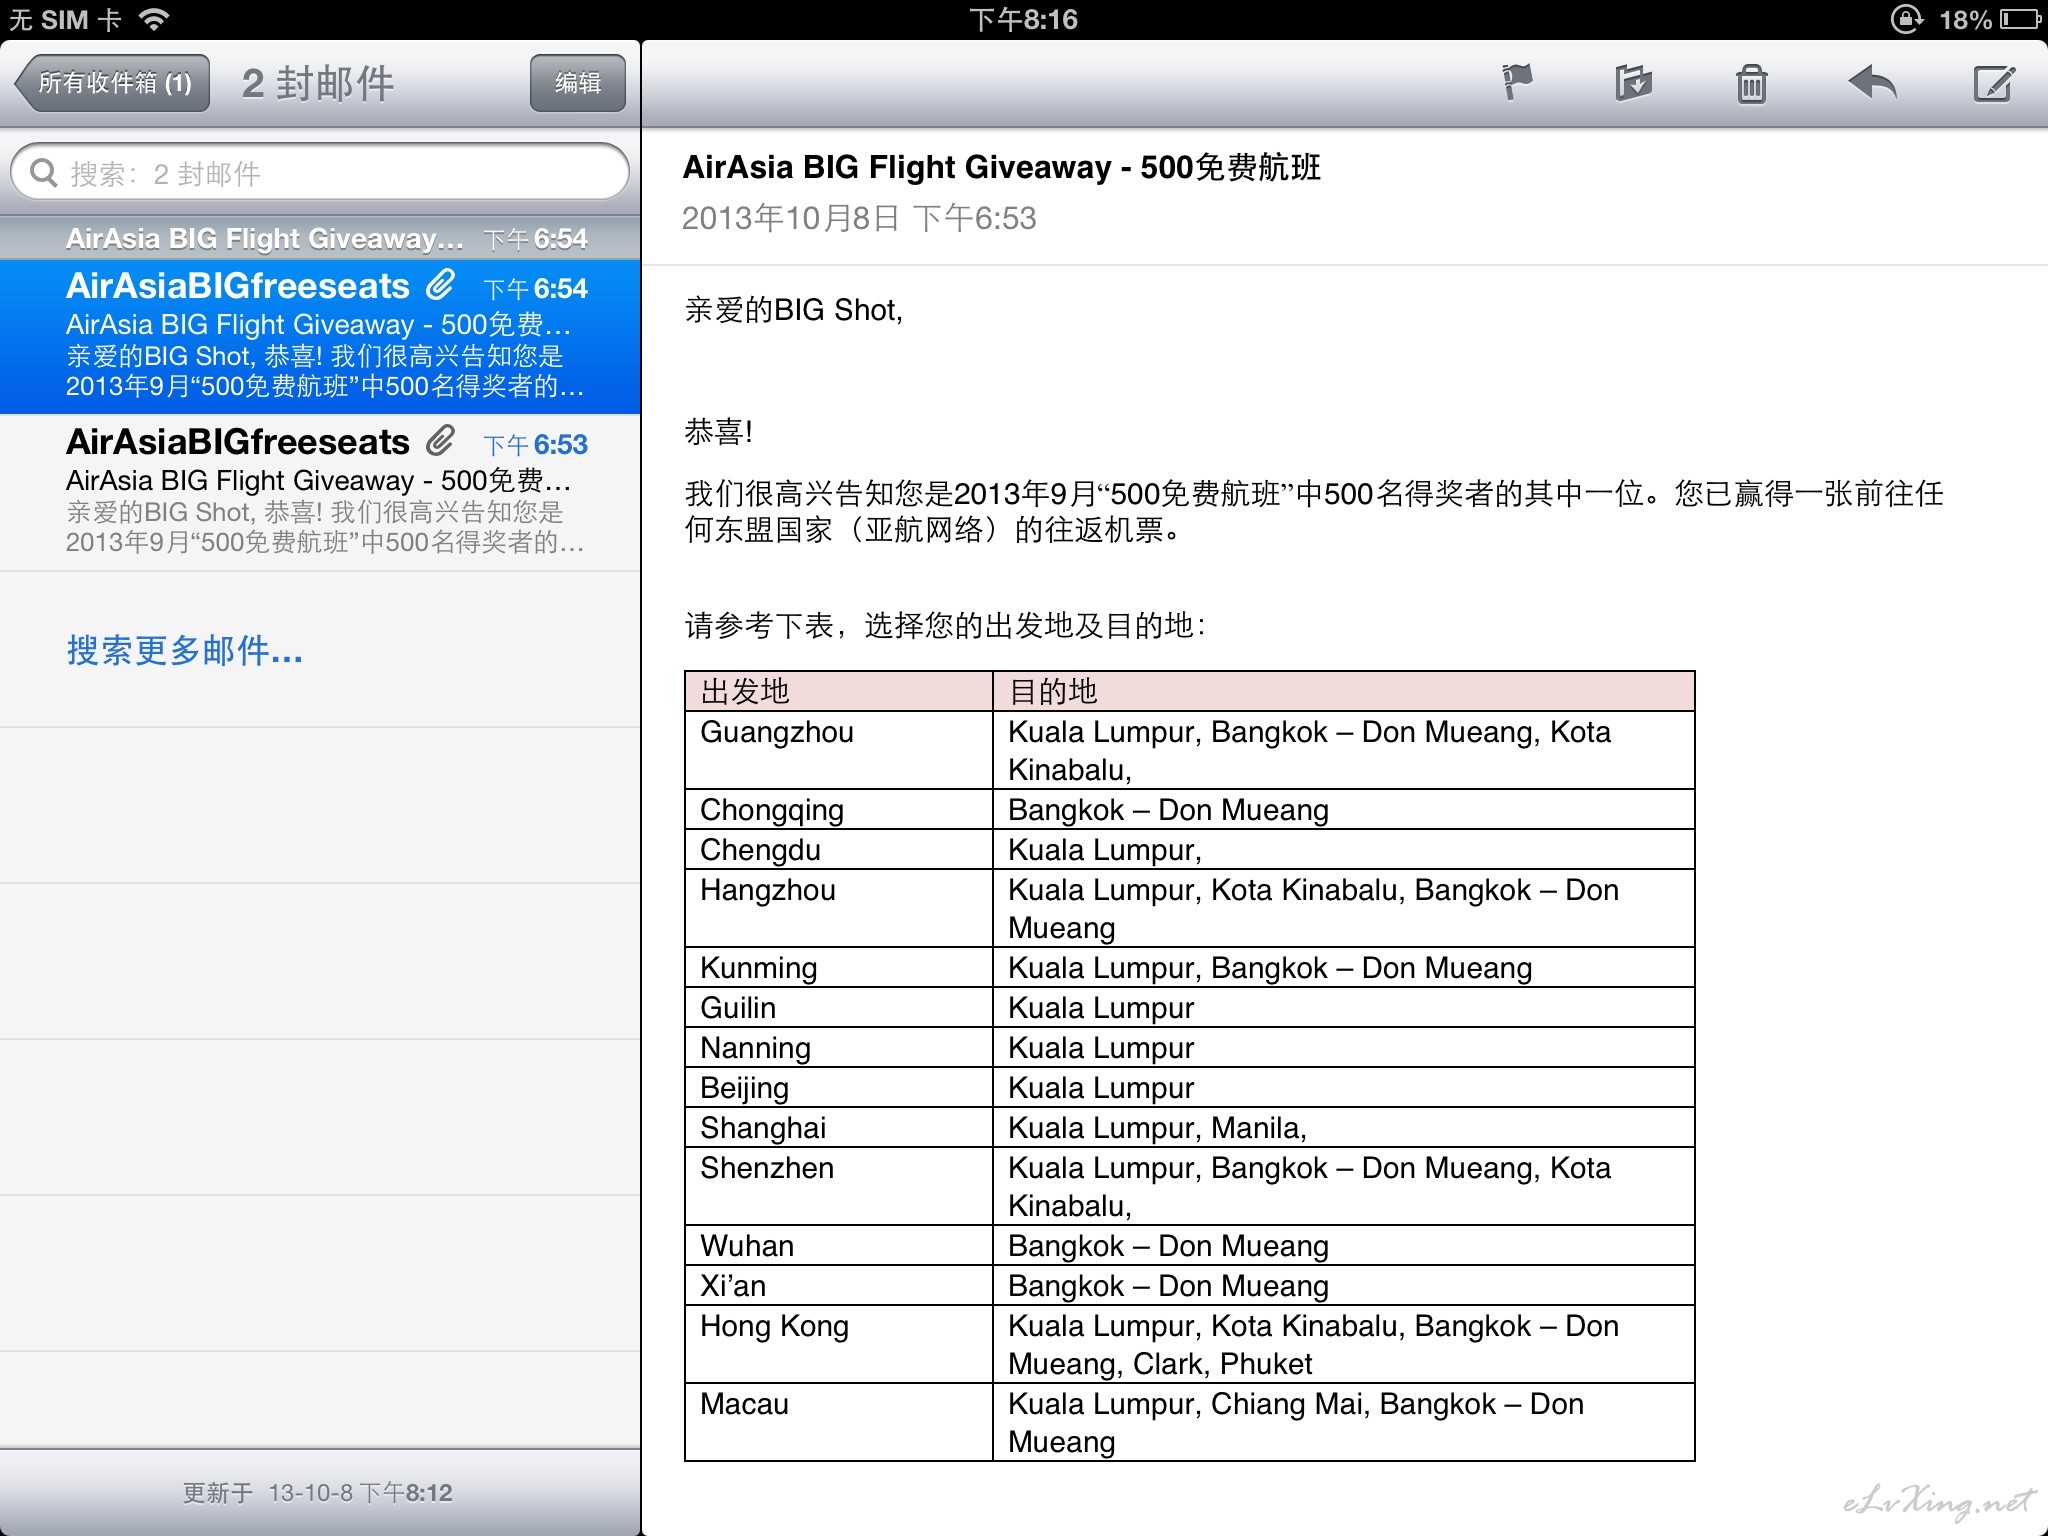Image resolution: width=2048 pixels, height=1536 pixels.
Task: Flag the open email
Action: pyautogui.click(x=1517, y=82)
